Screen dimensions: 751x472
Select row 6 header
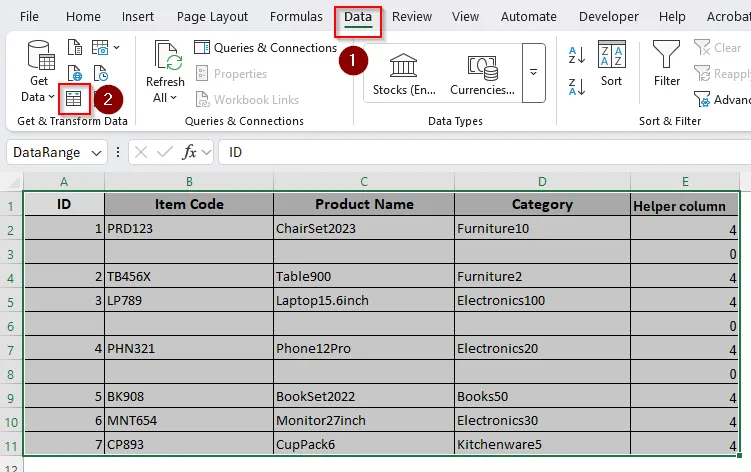tap(11, 326)
